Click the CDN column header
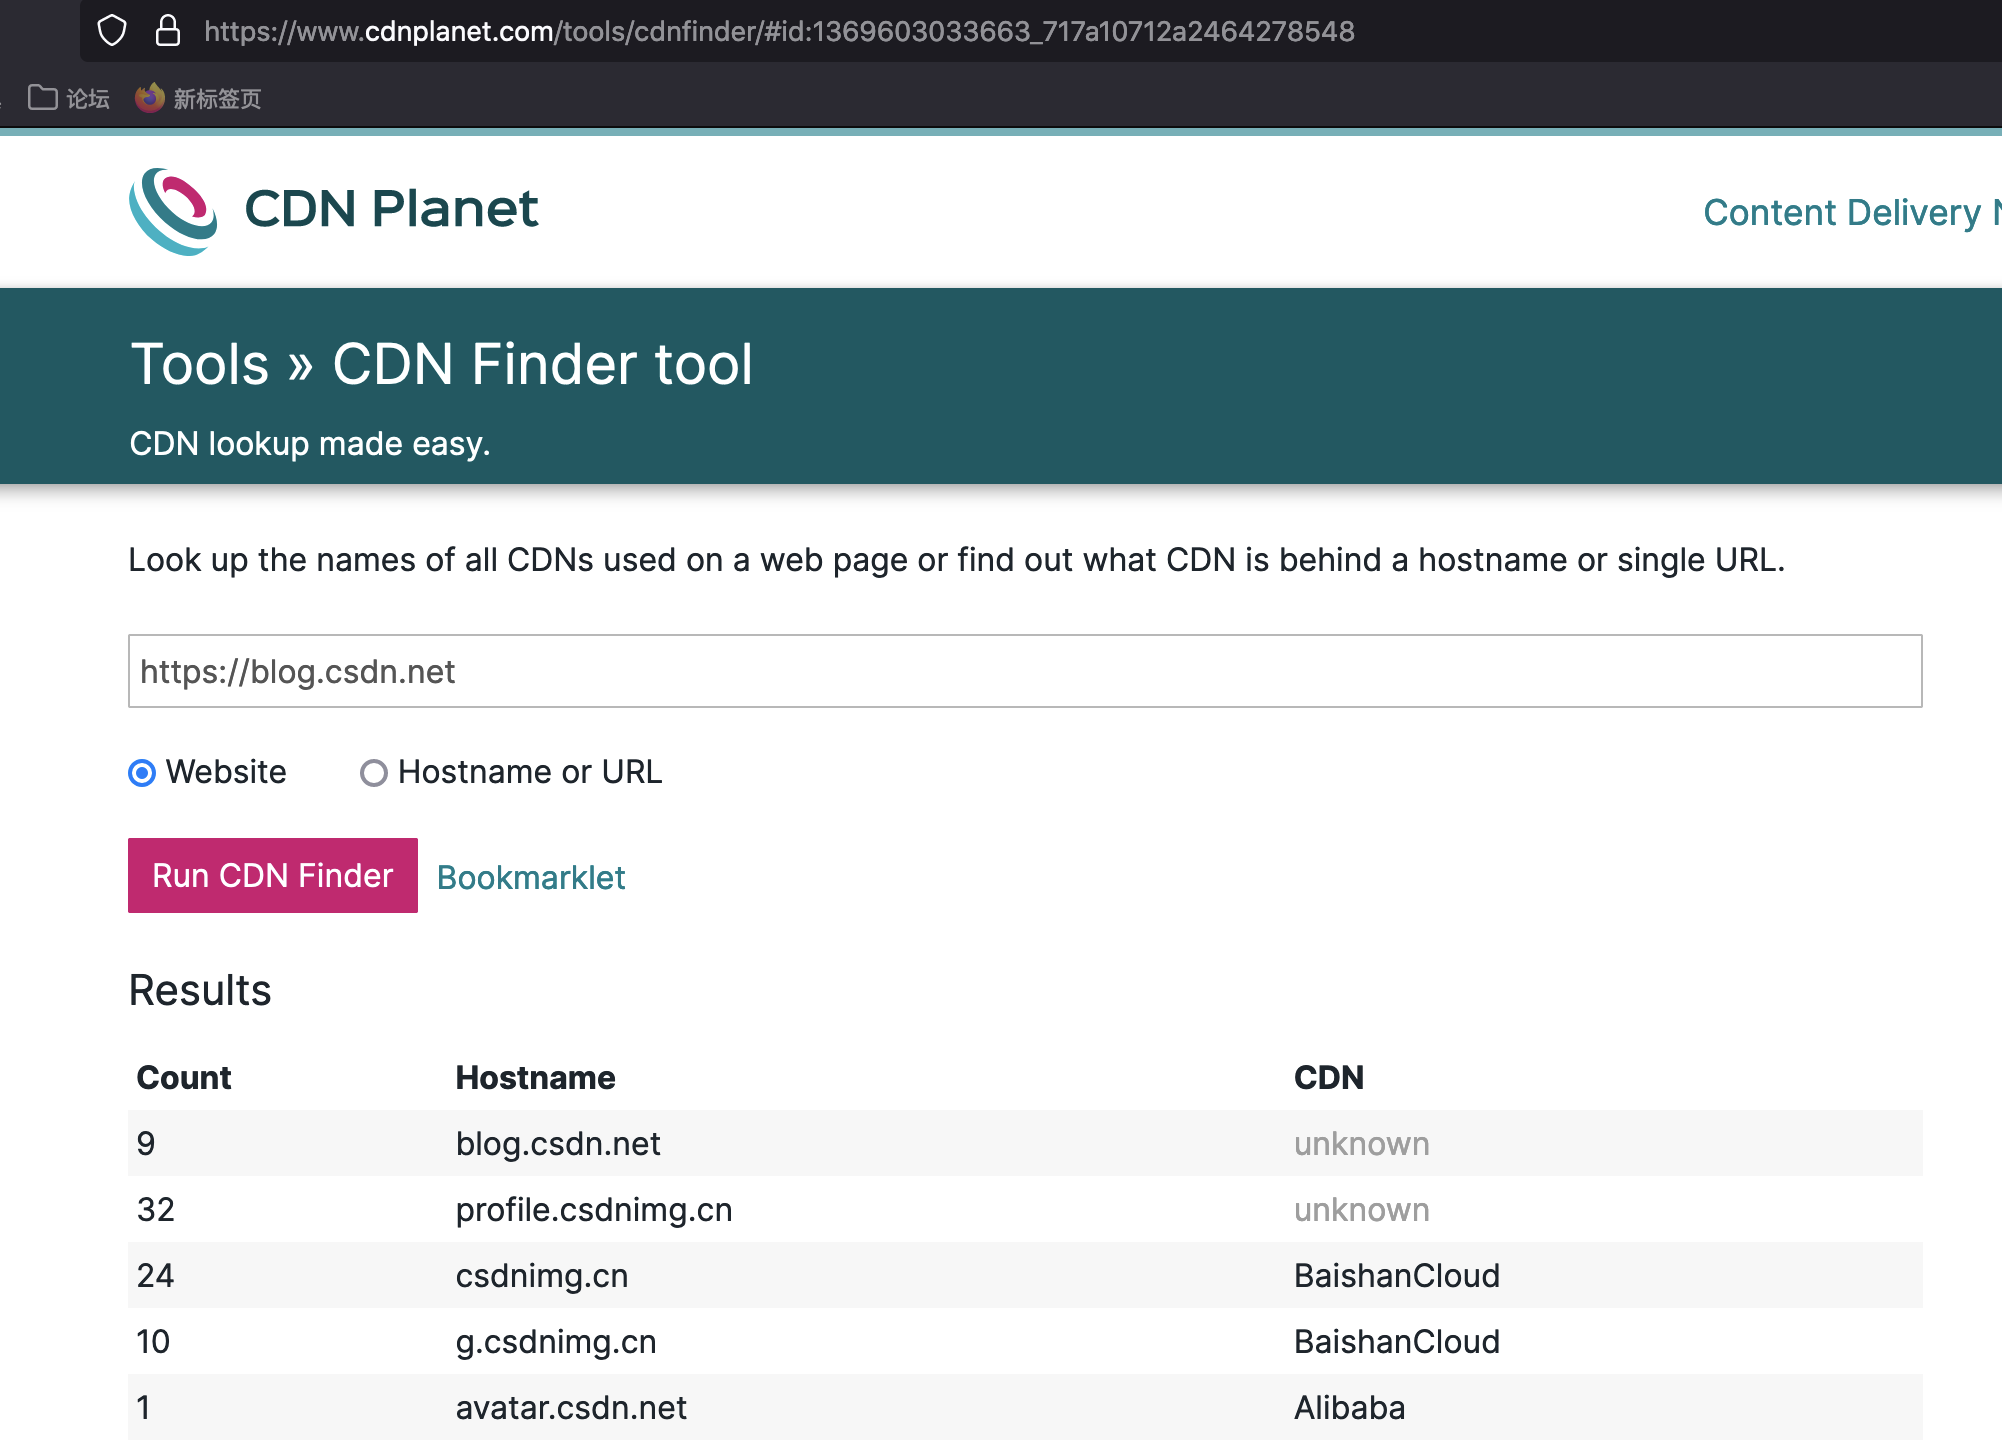The height and width of the screenshot is (1454, 2002). pos(1328,1077)
